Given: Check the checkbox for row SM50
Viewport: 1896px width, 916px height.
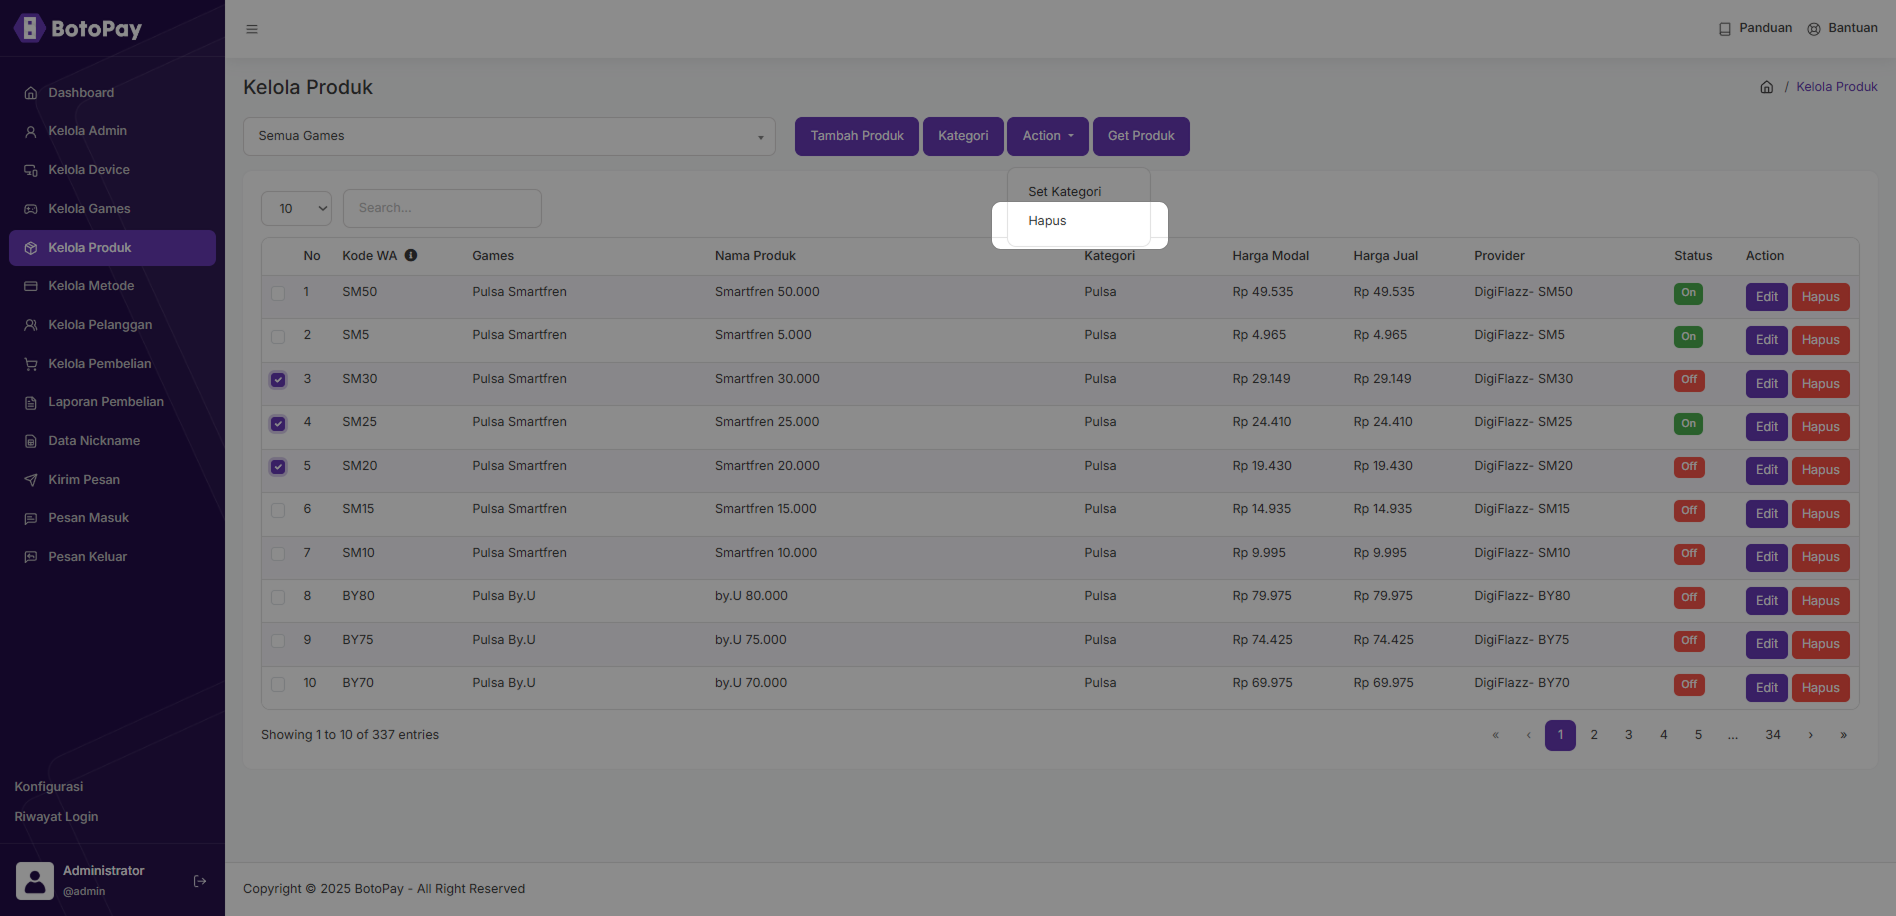Looking at the screenshot, I should click(x=278, y=293).
